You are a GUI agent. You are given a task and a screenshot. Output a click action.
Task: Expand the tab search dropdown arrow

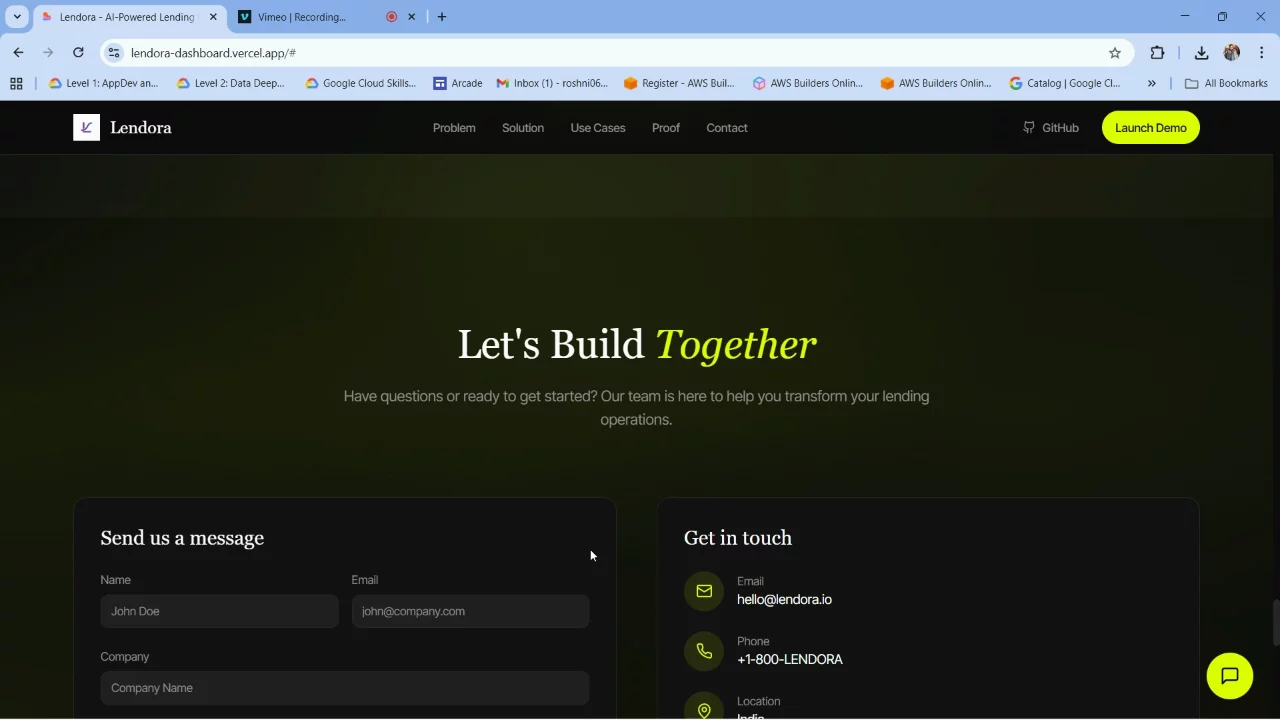(17, 17)
